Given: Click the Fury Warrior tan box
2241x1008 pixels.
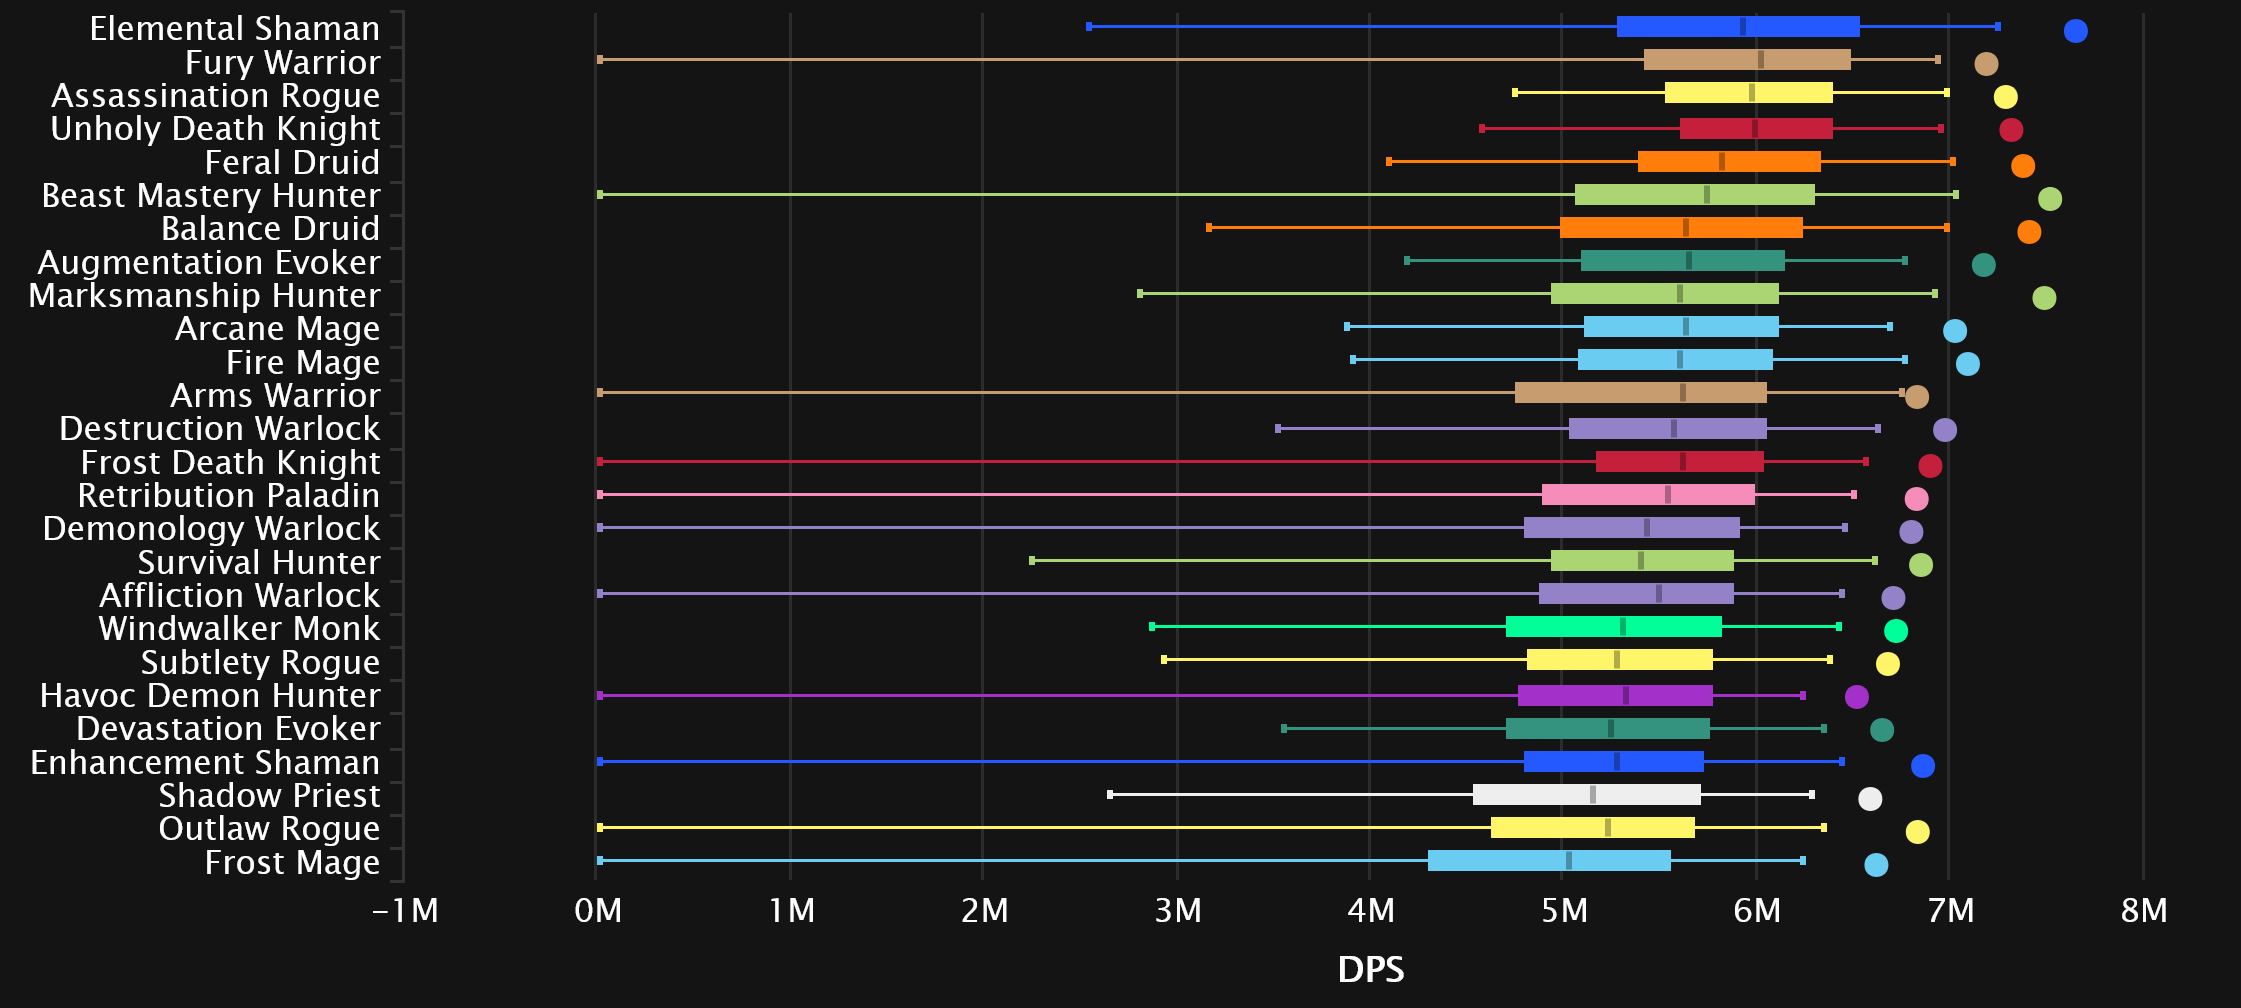Looking at the screenshot, I should click(x=1746, y=60).
